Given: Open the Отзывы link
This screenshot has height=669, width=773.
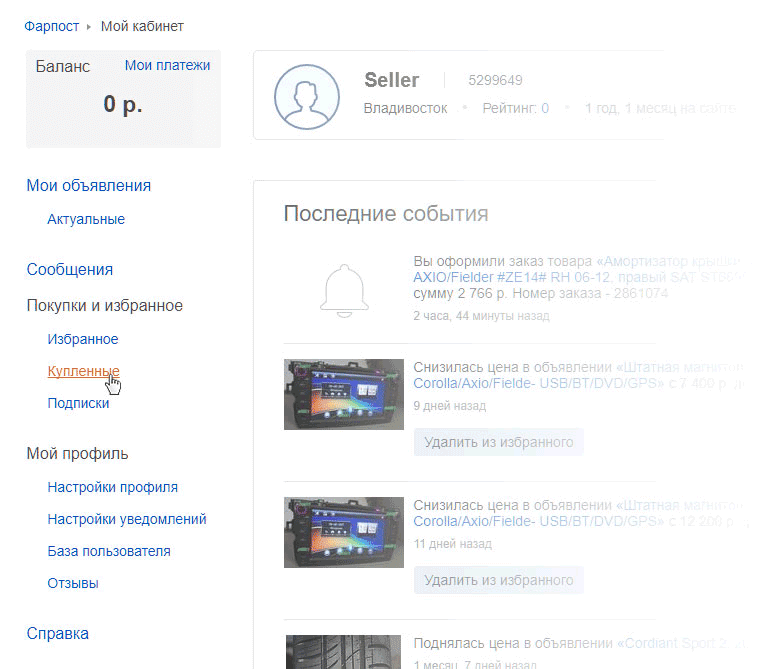Looking at the screenshot, I should (x=73, y=583).
